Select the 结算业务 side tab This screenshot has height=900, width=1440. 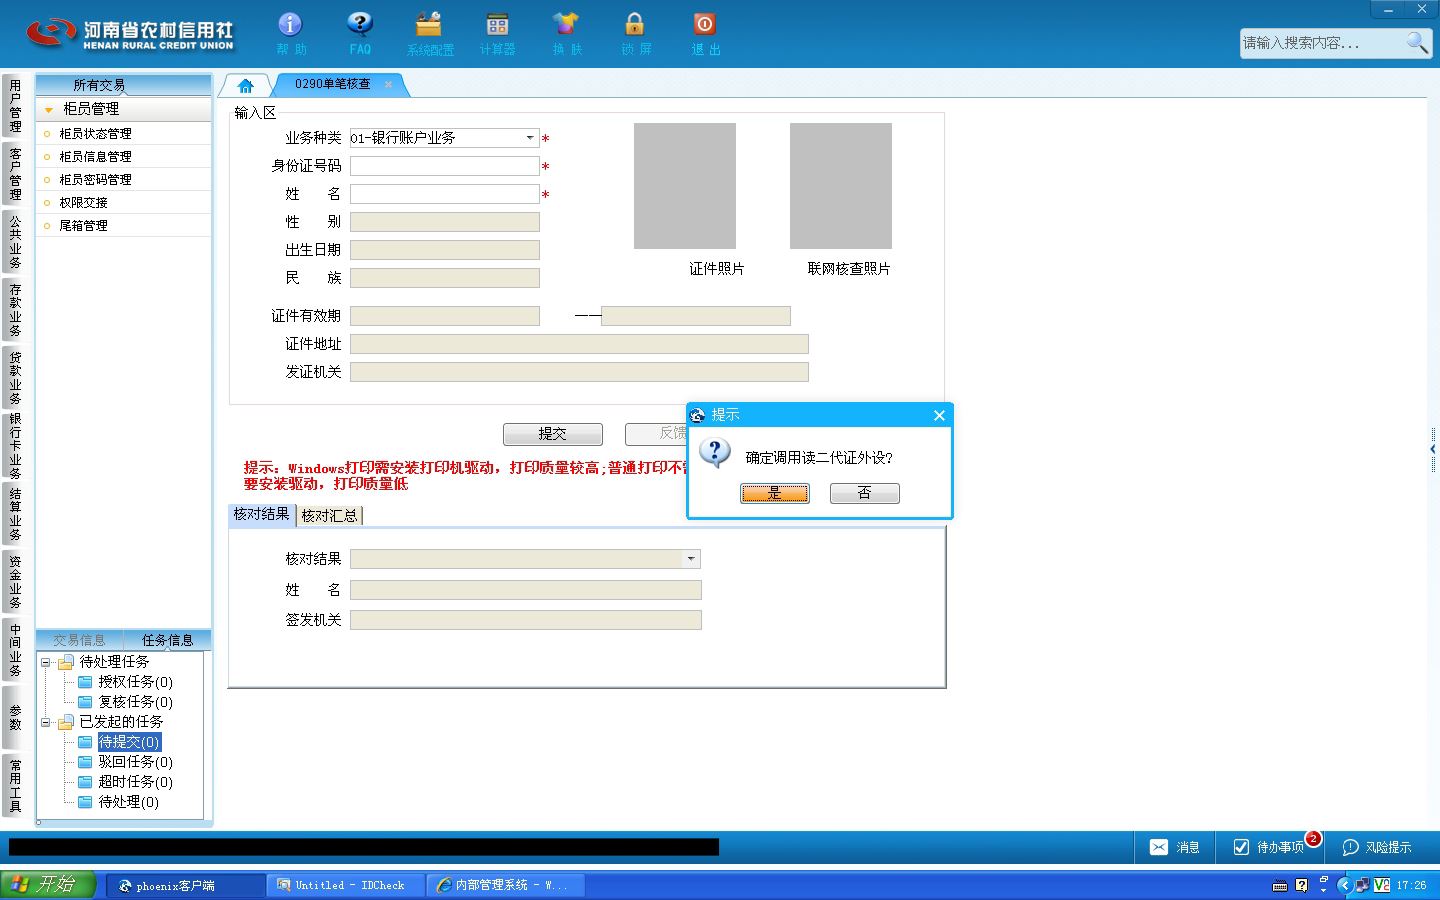coord(15,513)
